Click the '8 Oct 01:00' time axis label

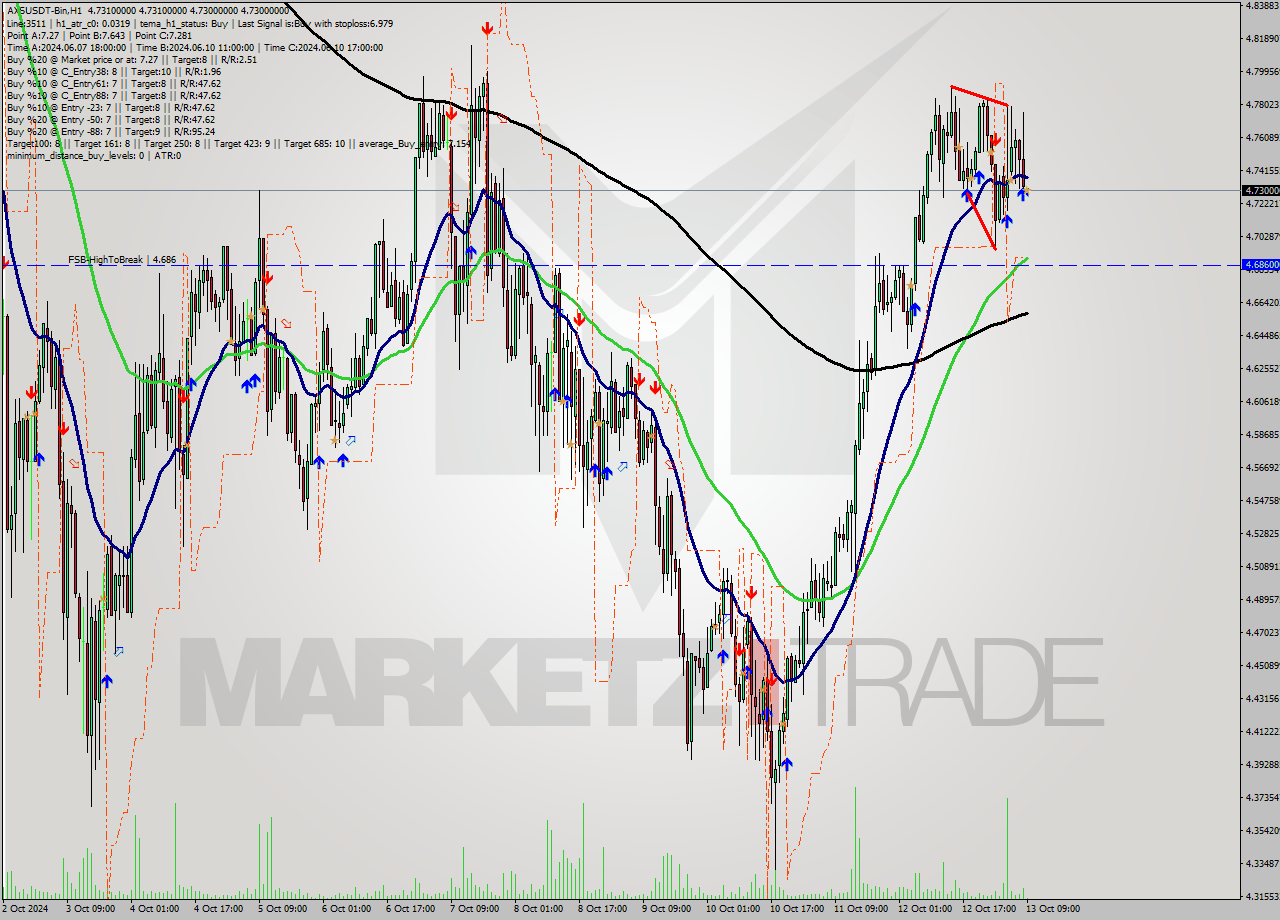click(x=538, y=909)
